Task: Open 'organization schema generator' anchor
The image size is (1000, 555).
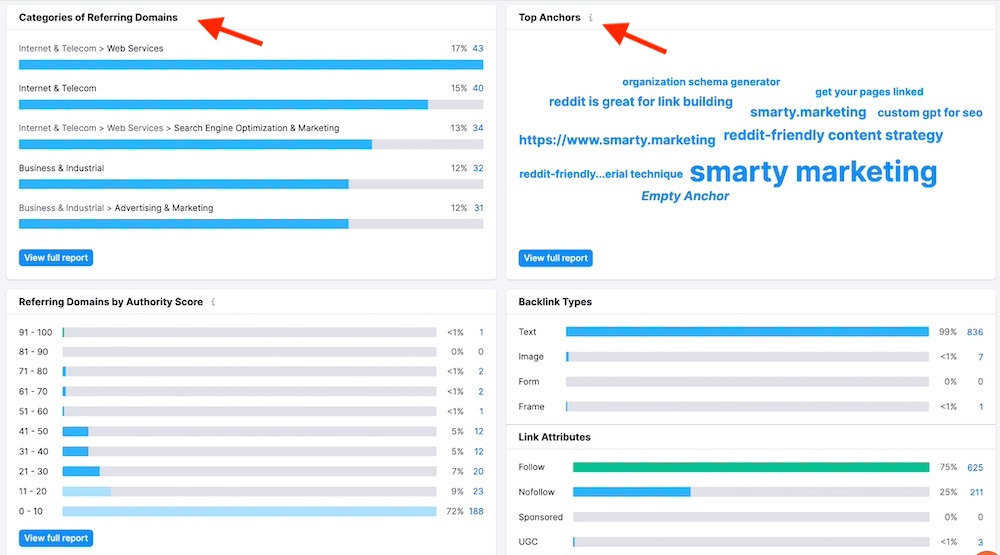Action: tap(701, 82)
